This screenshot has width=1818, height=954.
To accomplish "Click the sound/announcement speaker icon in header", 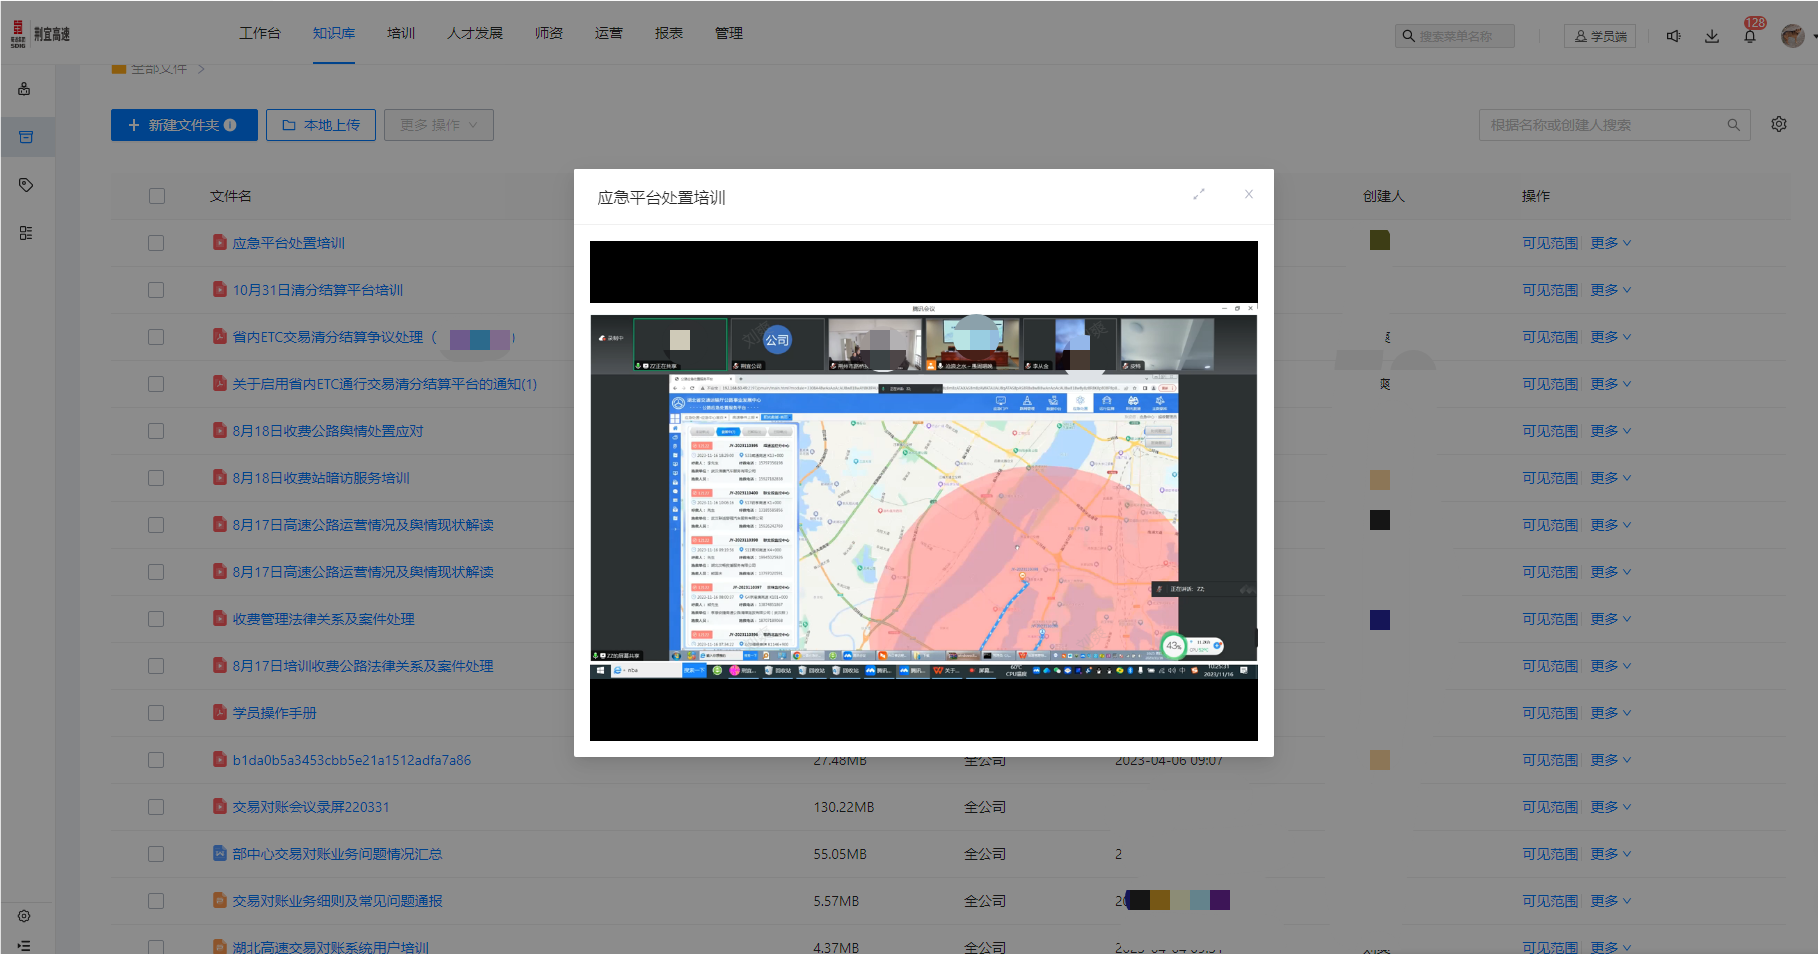I will point(1673,36).
